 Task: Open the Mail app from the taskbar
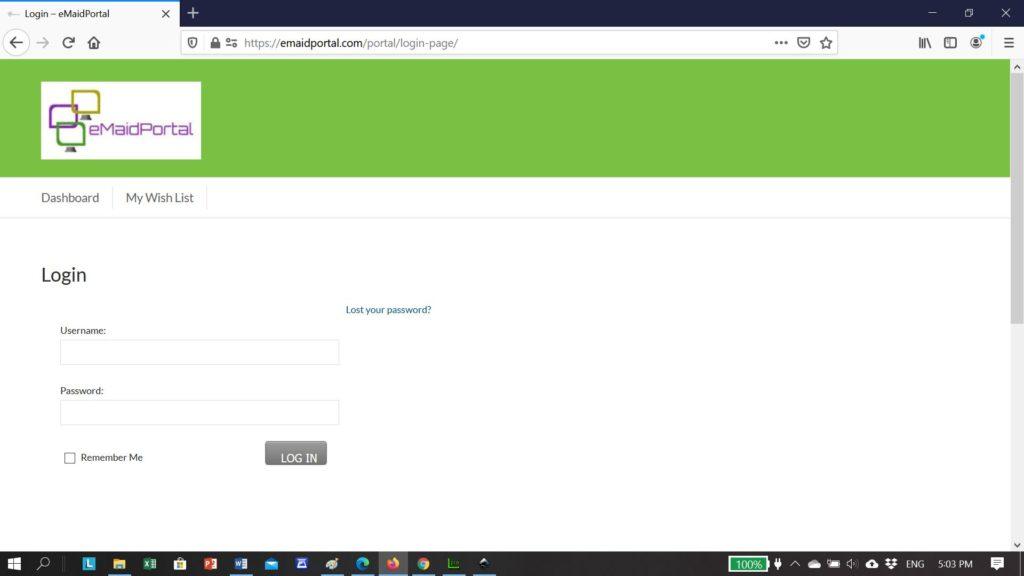(271, 564)
